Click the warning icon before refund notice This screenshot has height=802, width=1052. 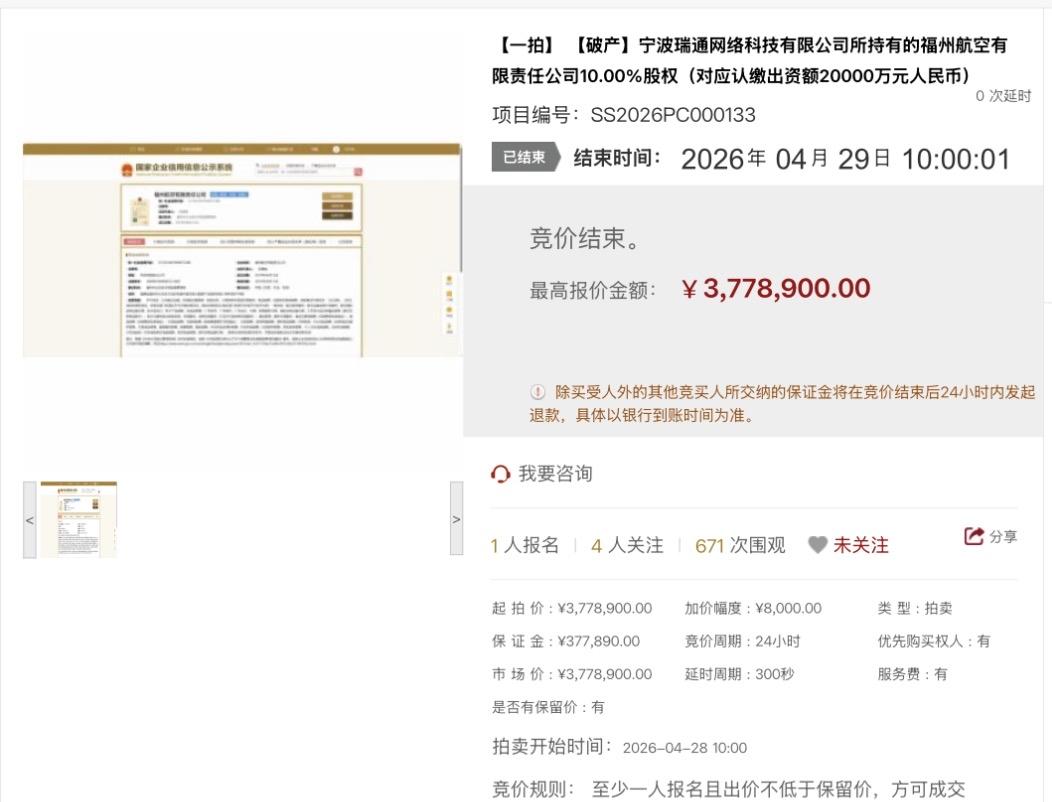[537, 392]
